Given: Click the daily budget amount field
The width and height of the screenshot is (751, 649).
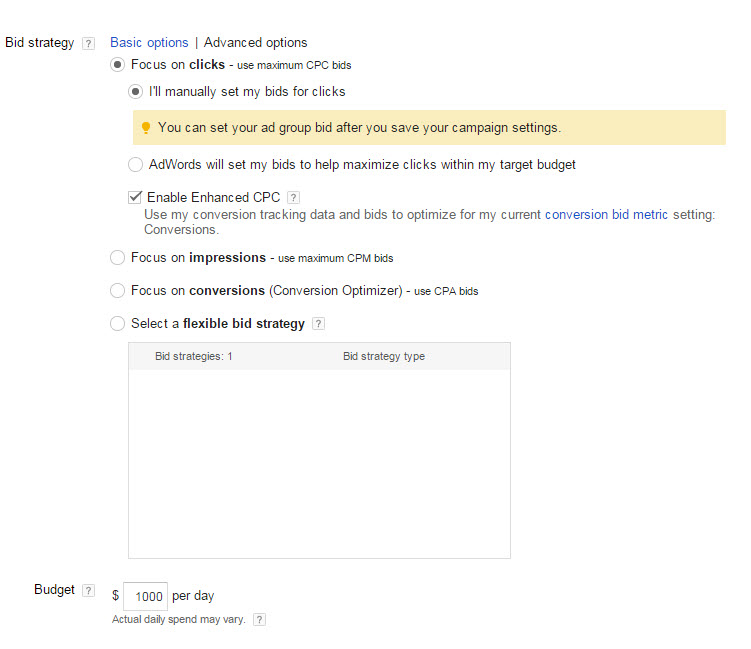Looking at the screenshot, I should tap(146, 596).
